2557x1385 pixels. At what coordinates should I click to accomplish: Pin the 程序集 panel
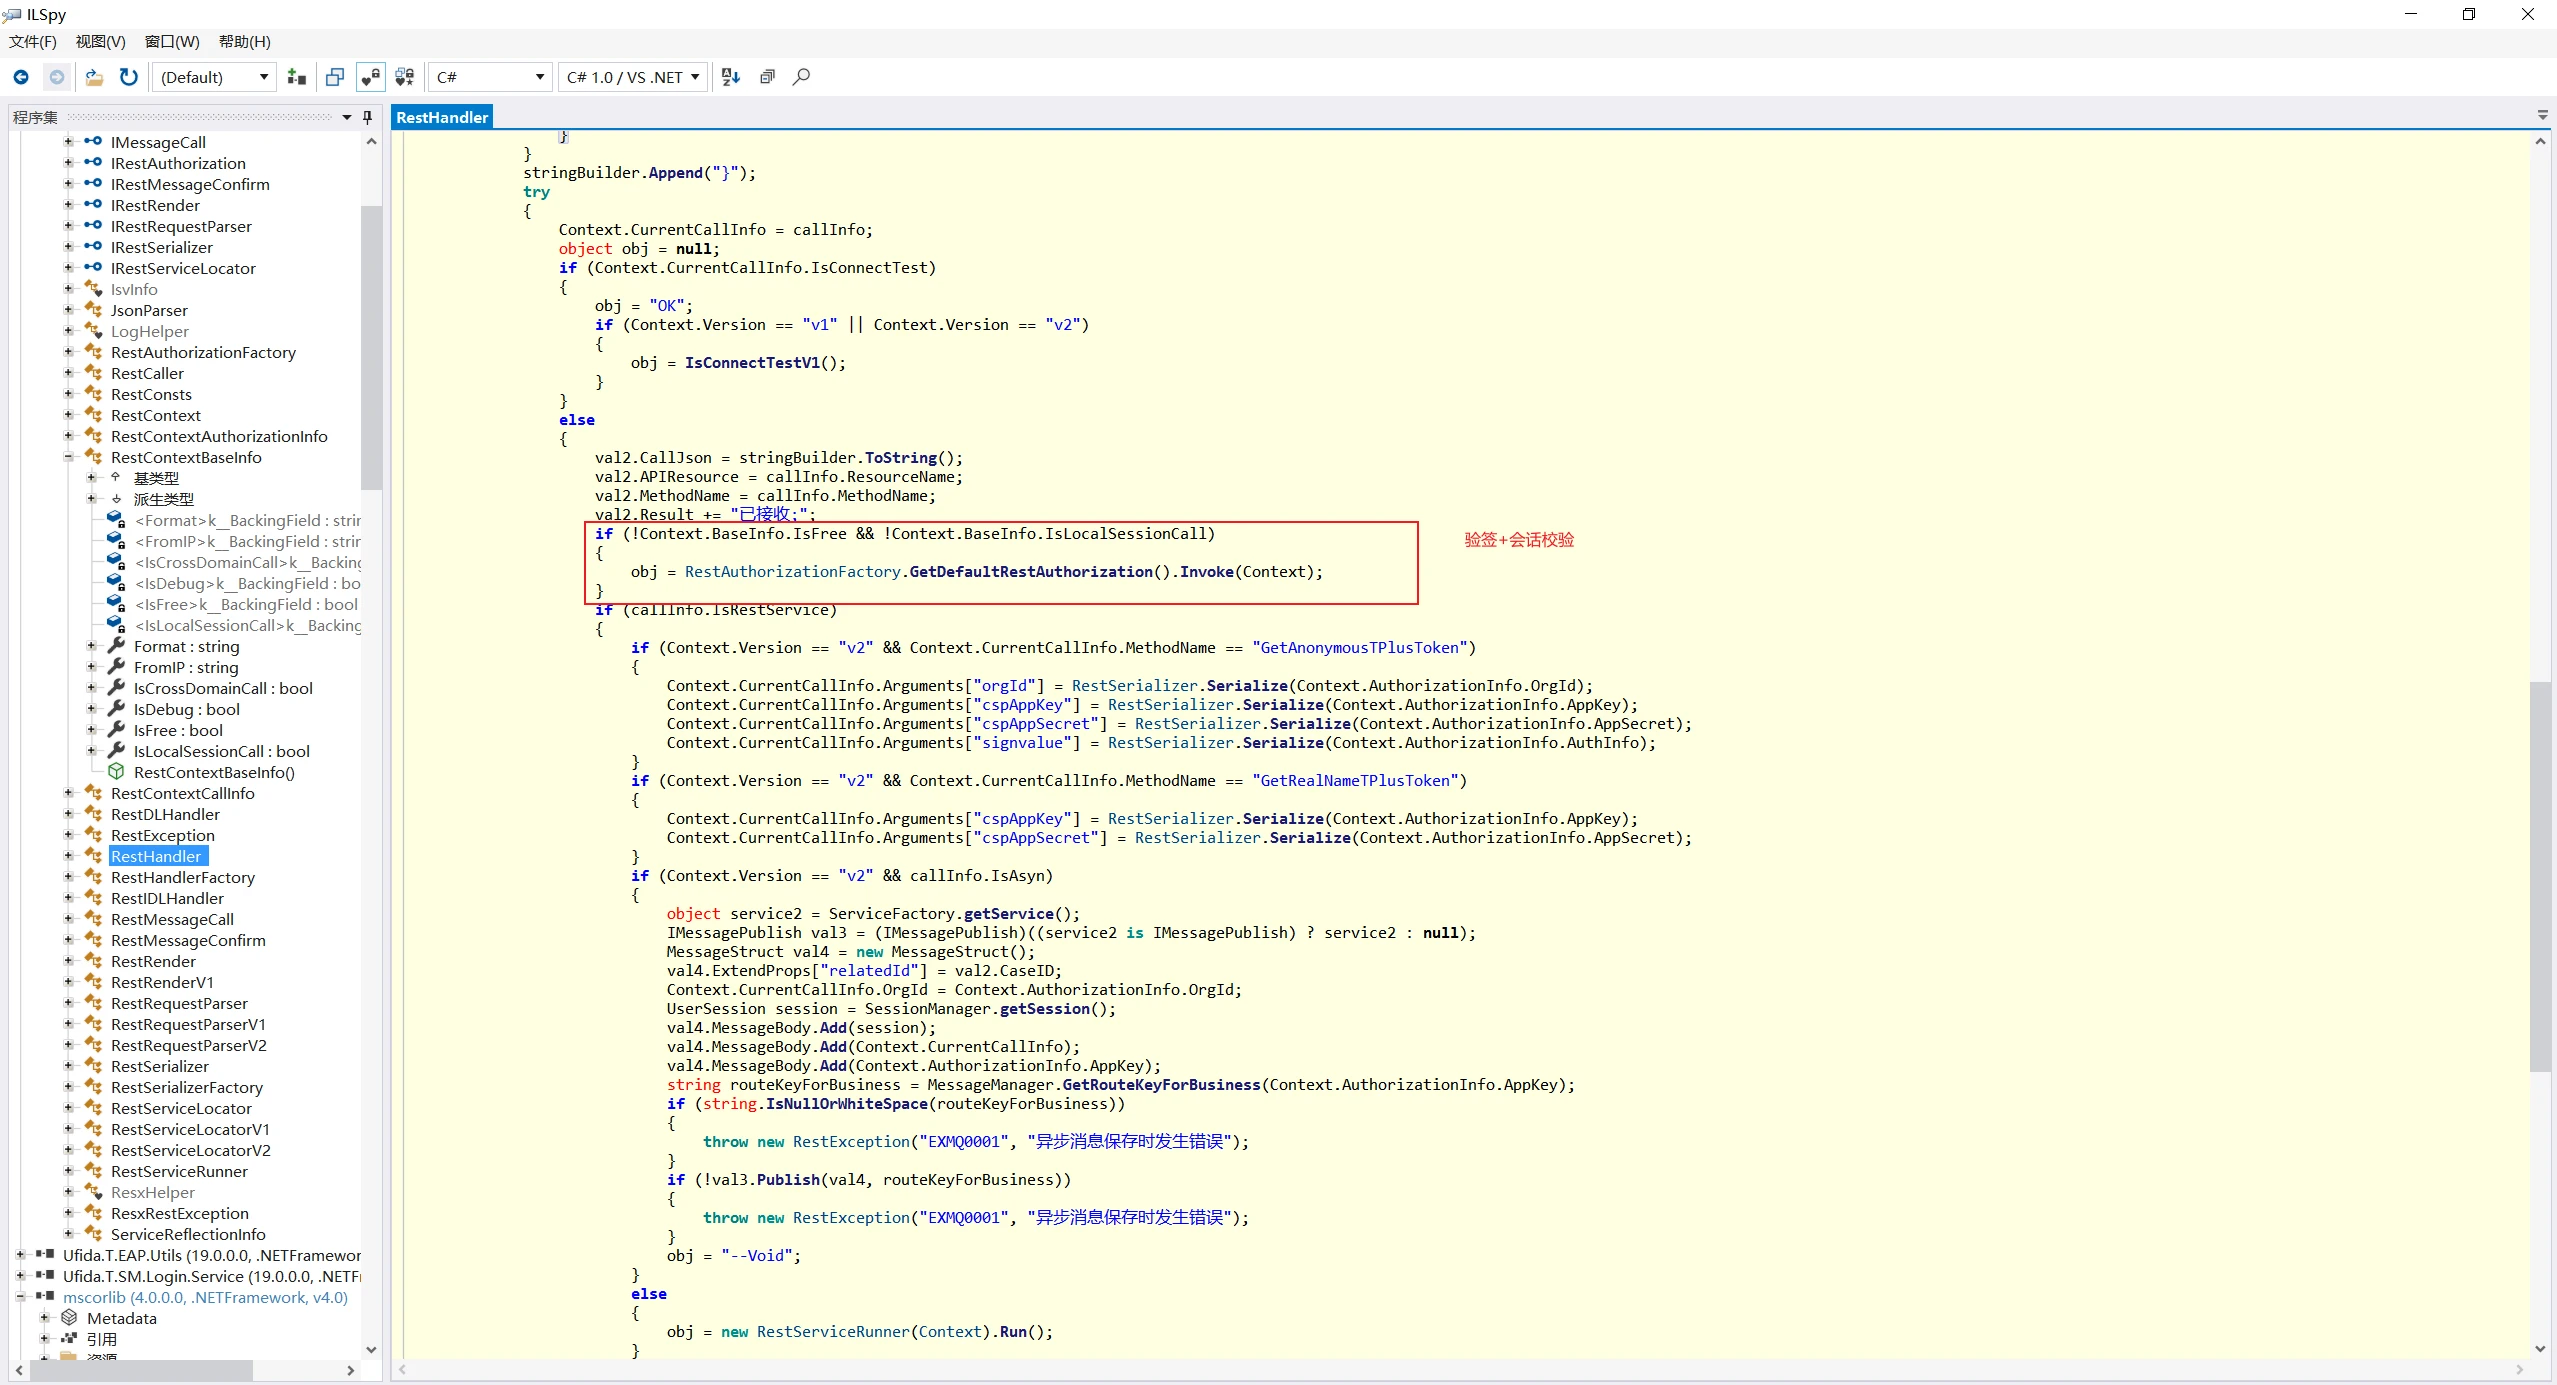click(367, 117)
